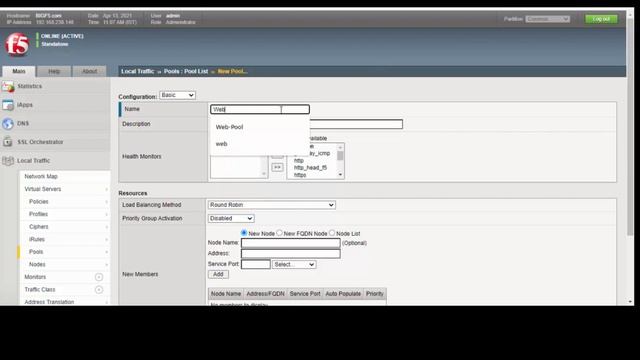Open the Load Balancing Method dropdown

271,205
